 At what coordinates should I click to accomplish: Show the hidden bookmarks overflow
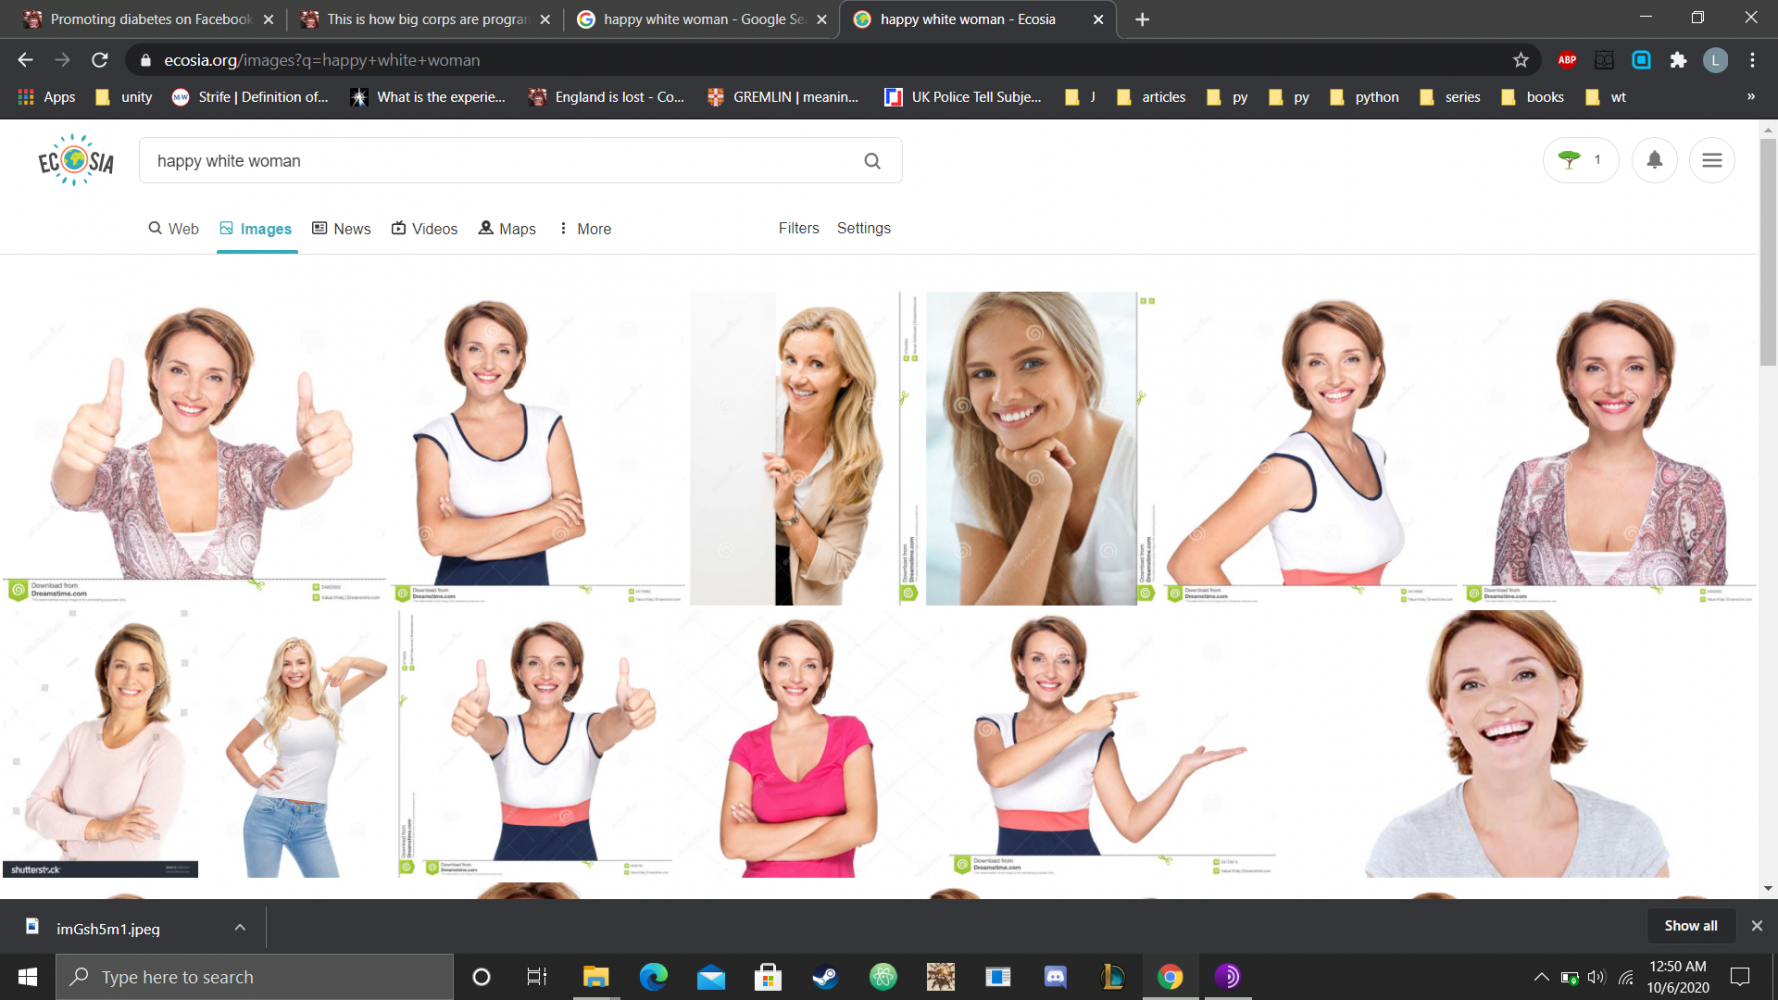point(1750,97)
